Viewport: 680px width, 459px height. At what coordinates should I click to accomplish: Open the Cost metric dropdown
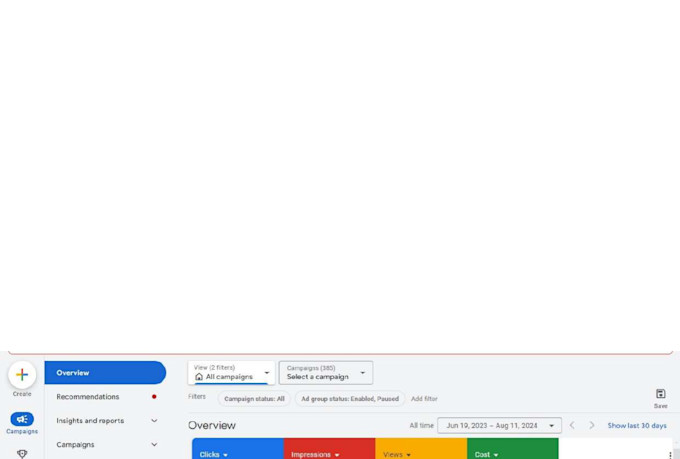click(x=486, y=454)
